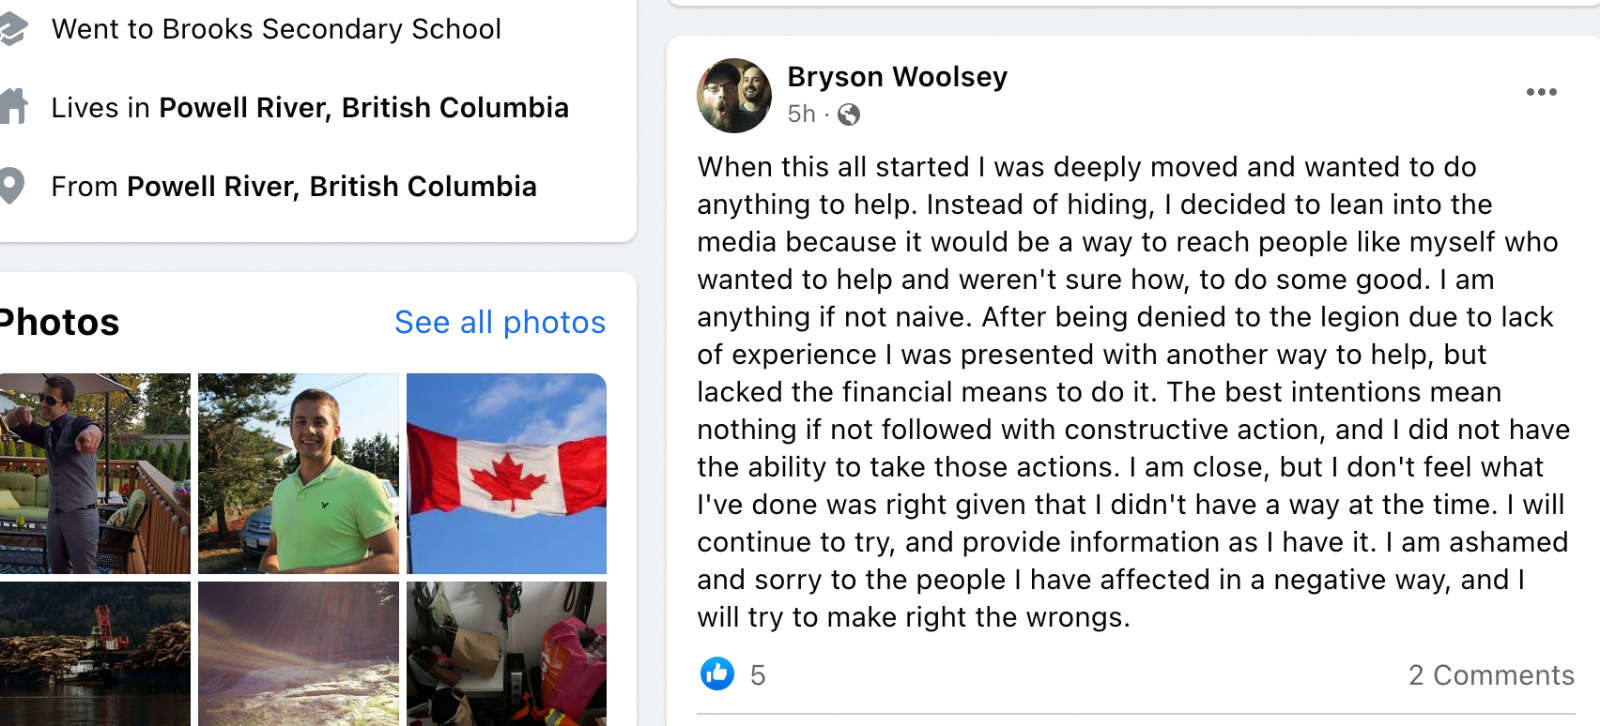
Task: Click the '5' reaction count
Action: tap(758, 674)
